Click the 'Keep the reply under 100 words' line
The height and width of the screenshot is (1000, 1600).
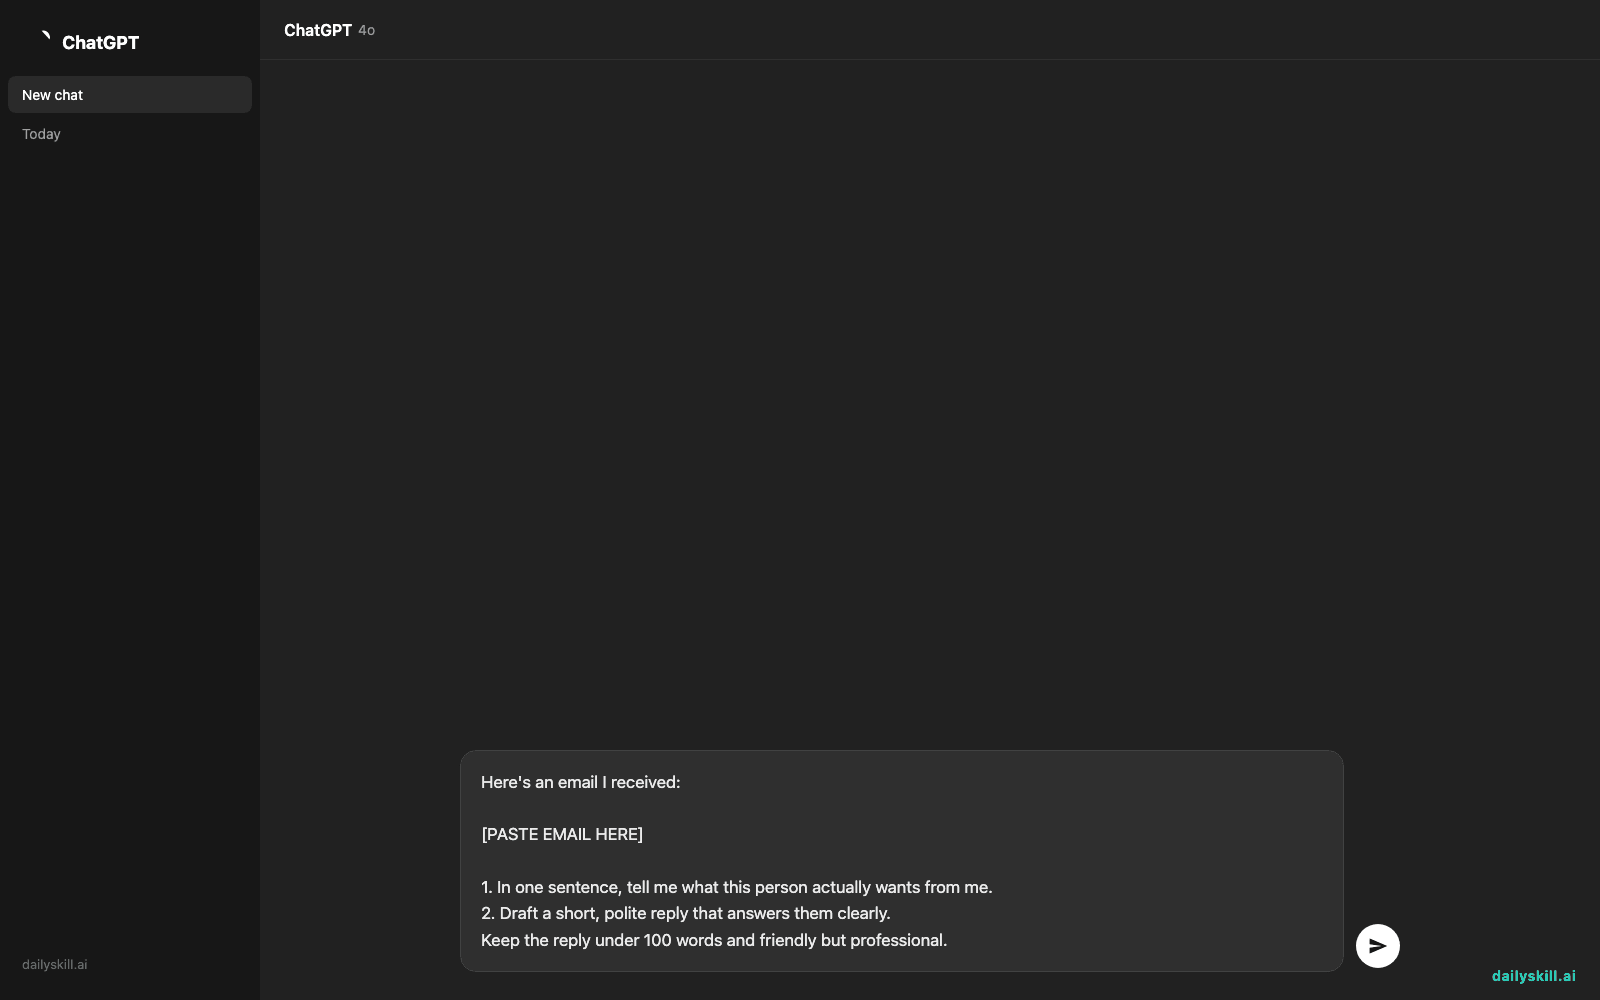pos(713,940)
